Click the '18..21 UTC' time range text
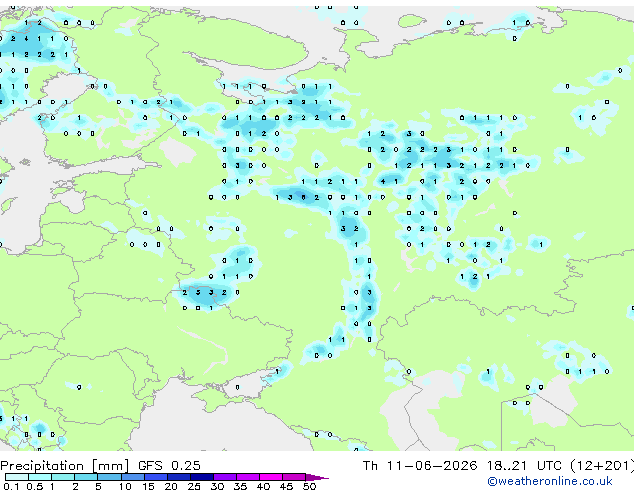634x490 pixels. click(524, 466)
